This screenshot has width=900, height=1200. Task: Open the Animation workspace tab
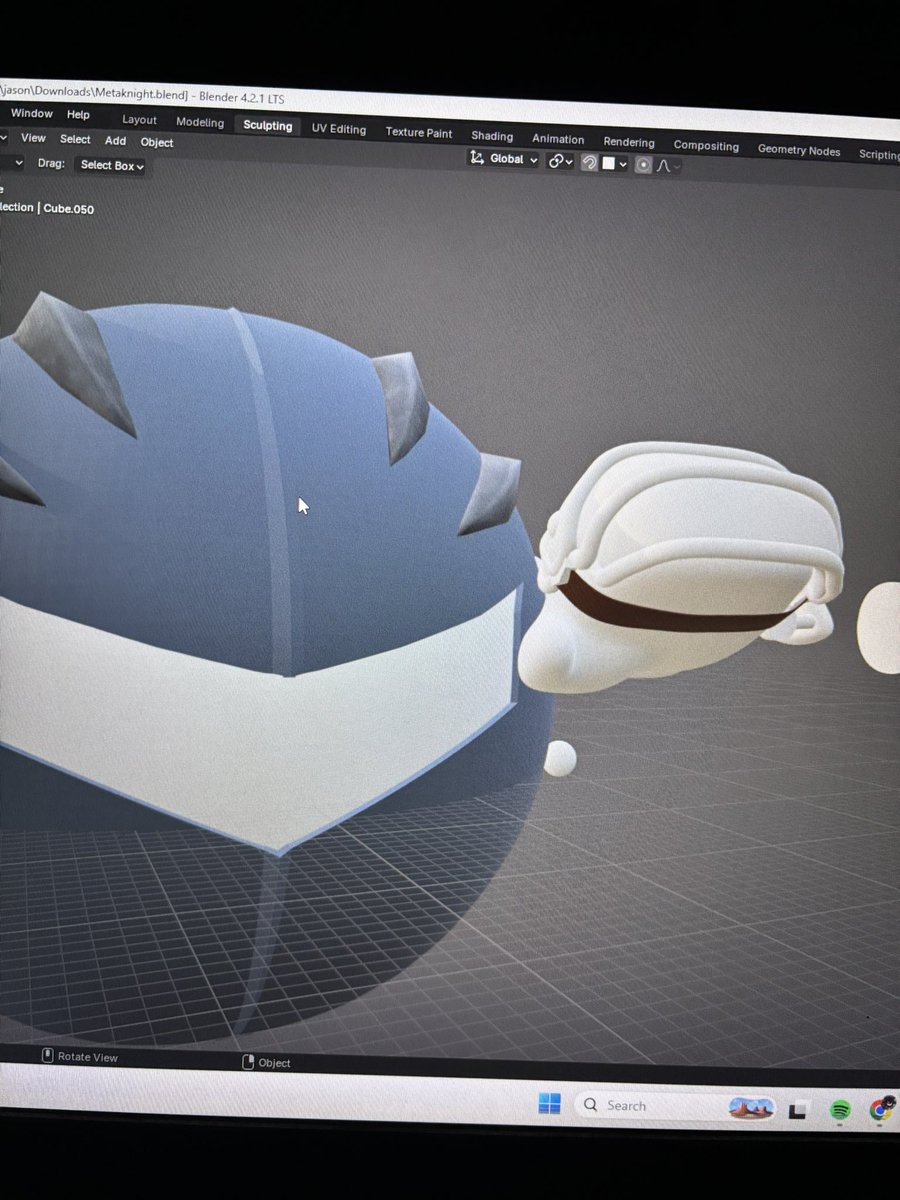click(557, 139)
